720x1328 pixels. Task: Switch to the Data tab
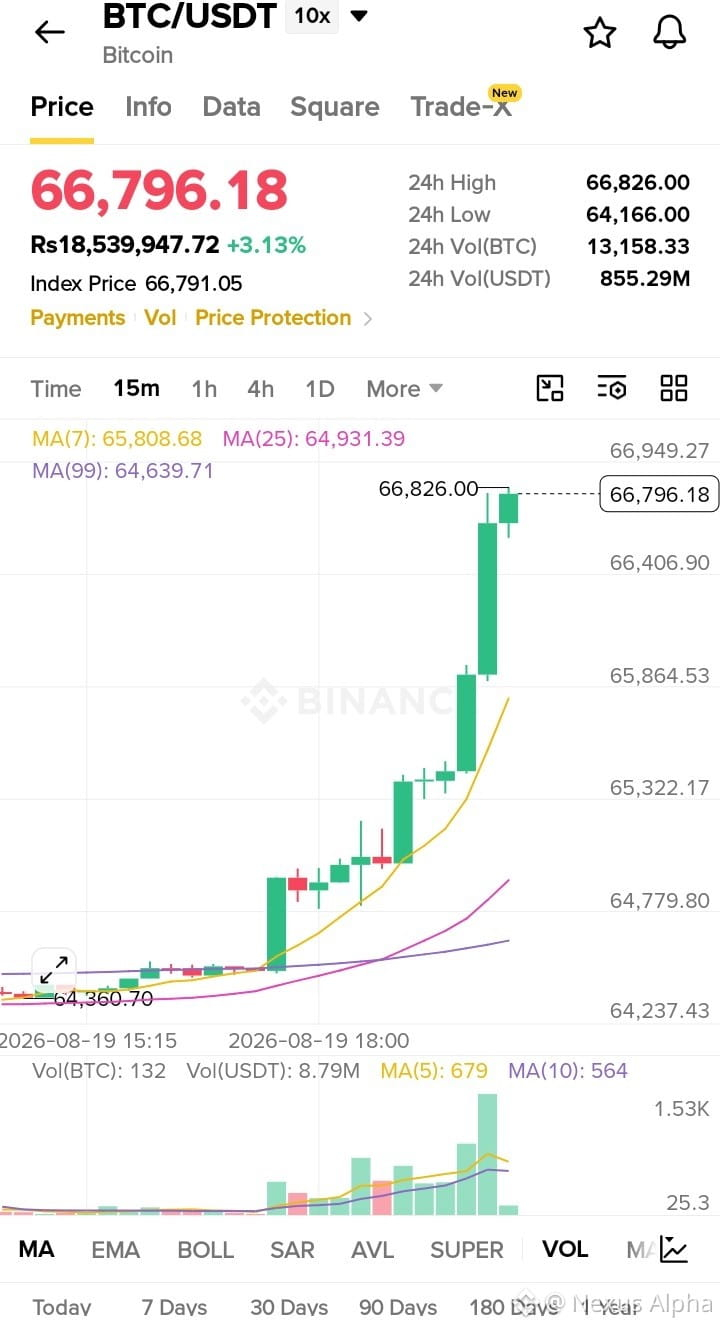click(231, 107)
